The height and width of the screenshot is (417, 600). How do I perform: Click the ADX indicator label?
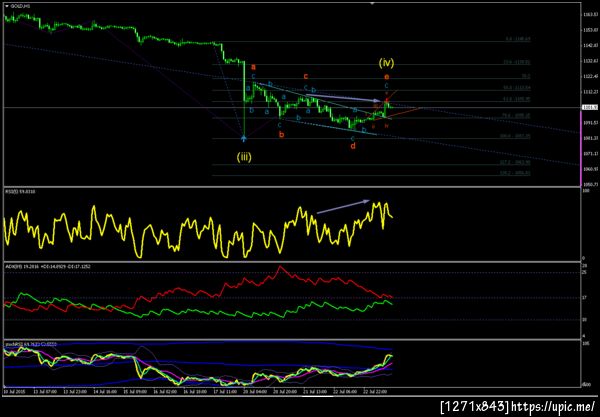pyautogui.click(x=48, y=266)
